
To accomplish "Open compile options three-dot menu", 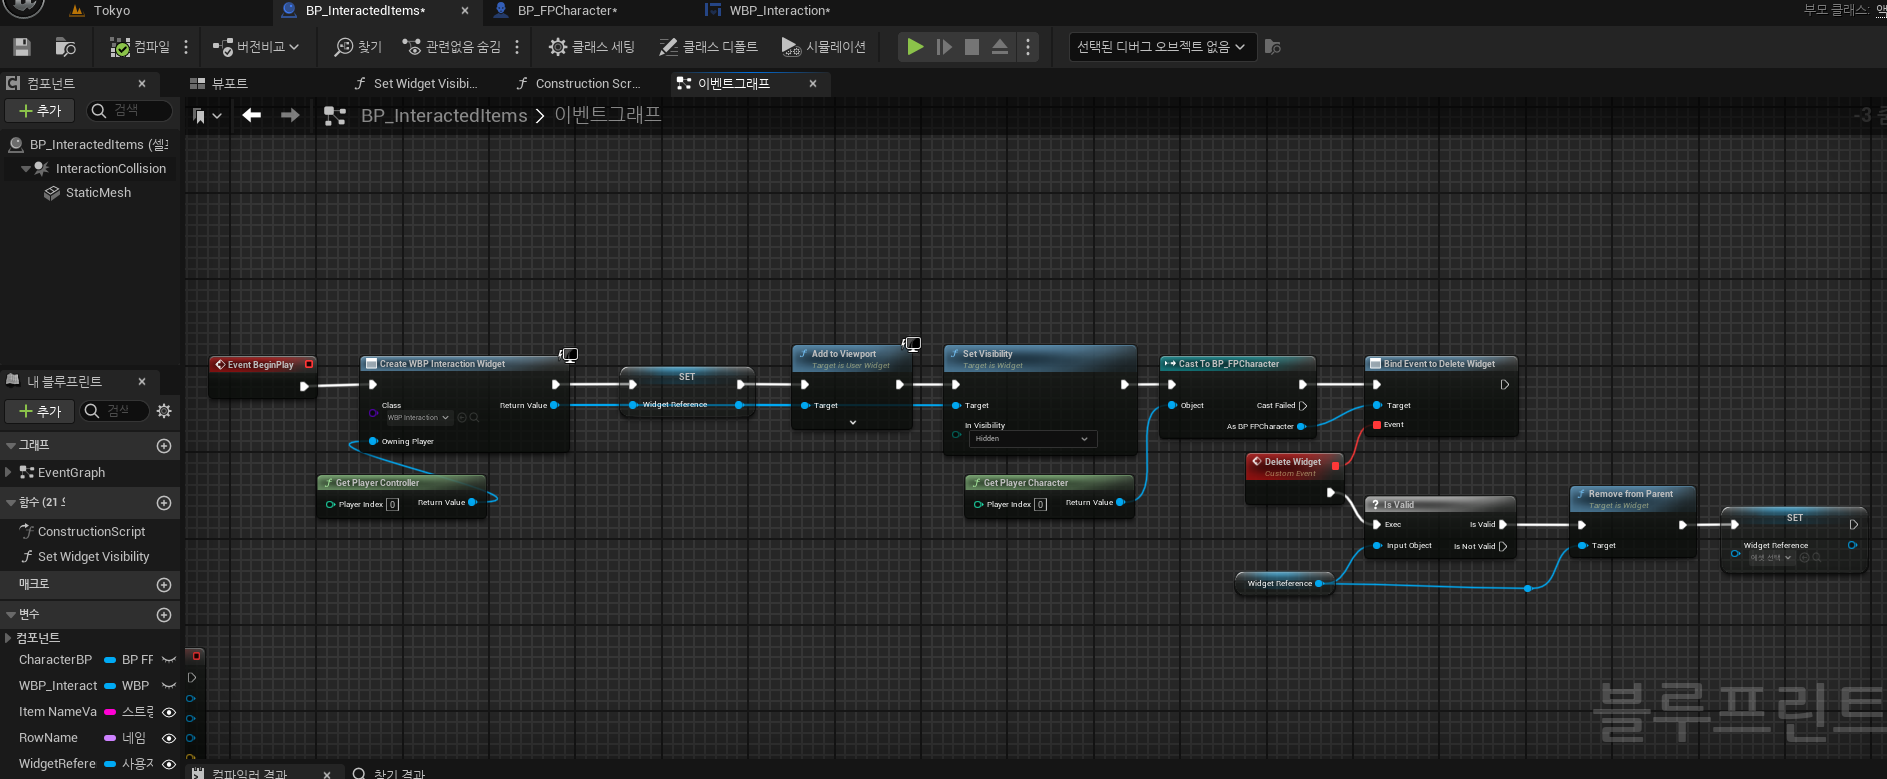I will click(x=186, y=47).
